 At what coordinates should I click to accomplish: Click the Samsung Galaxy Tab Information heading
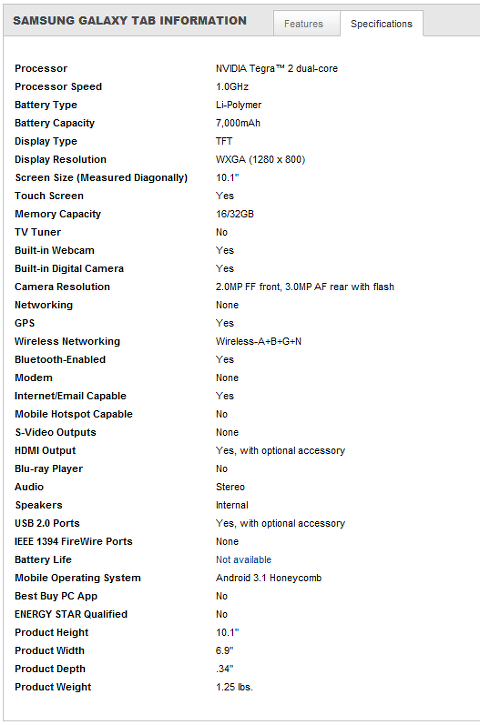click(x=129, y=21)
